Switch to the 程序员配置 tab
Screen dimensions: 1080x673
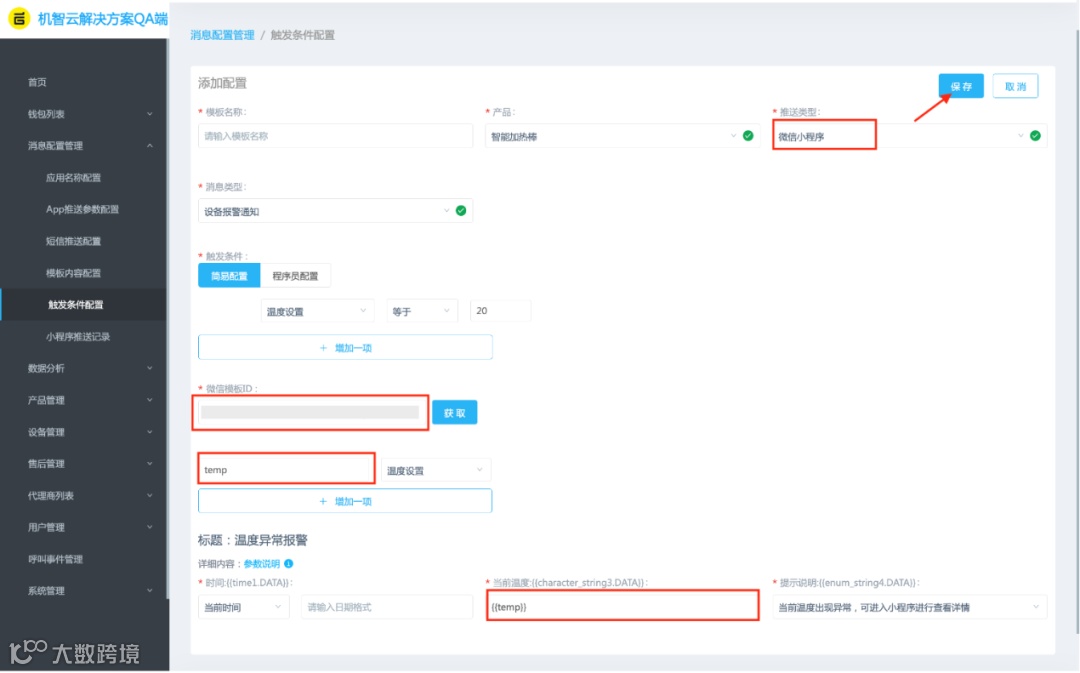coord(295,276)
